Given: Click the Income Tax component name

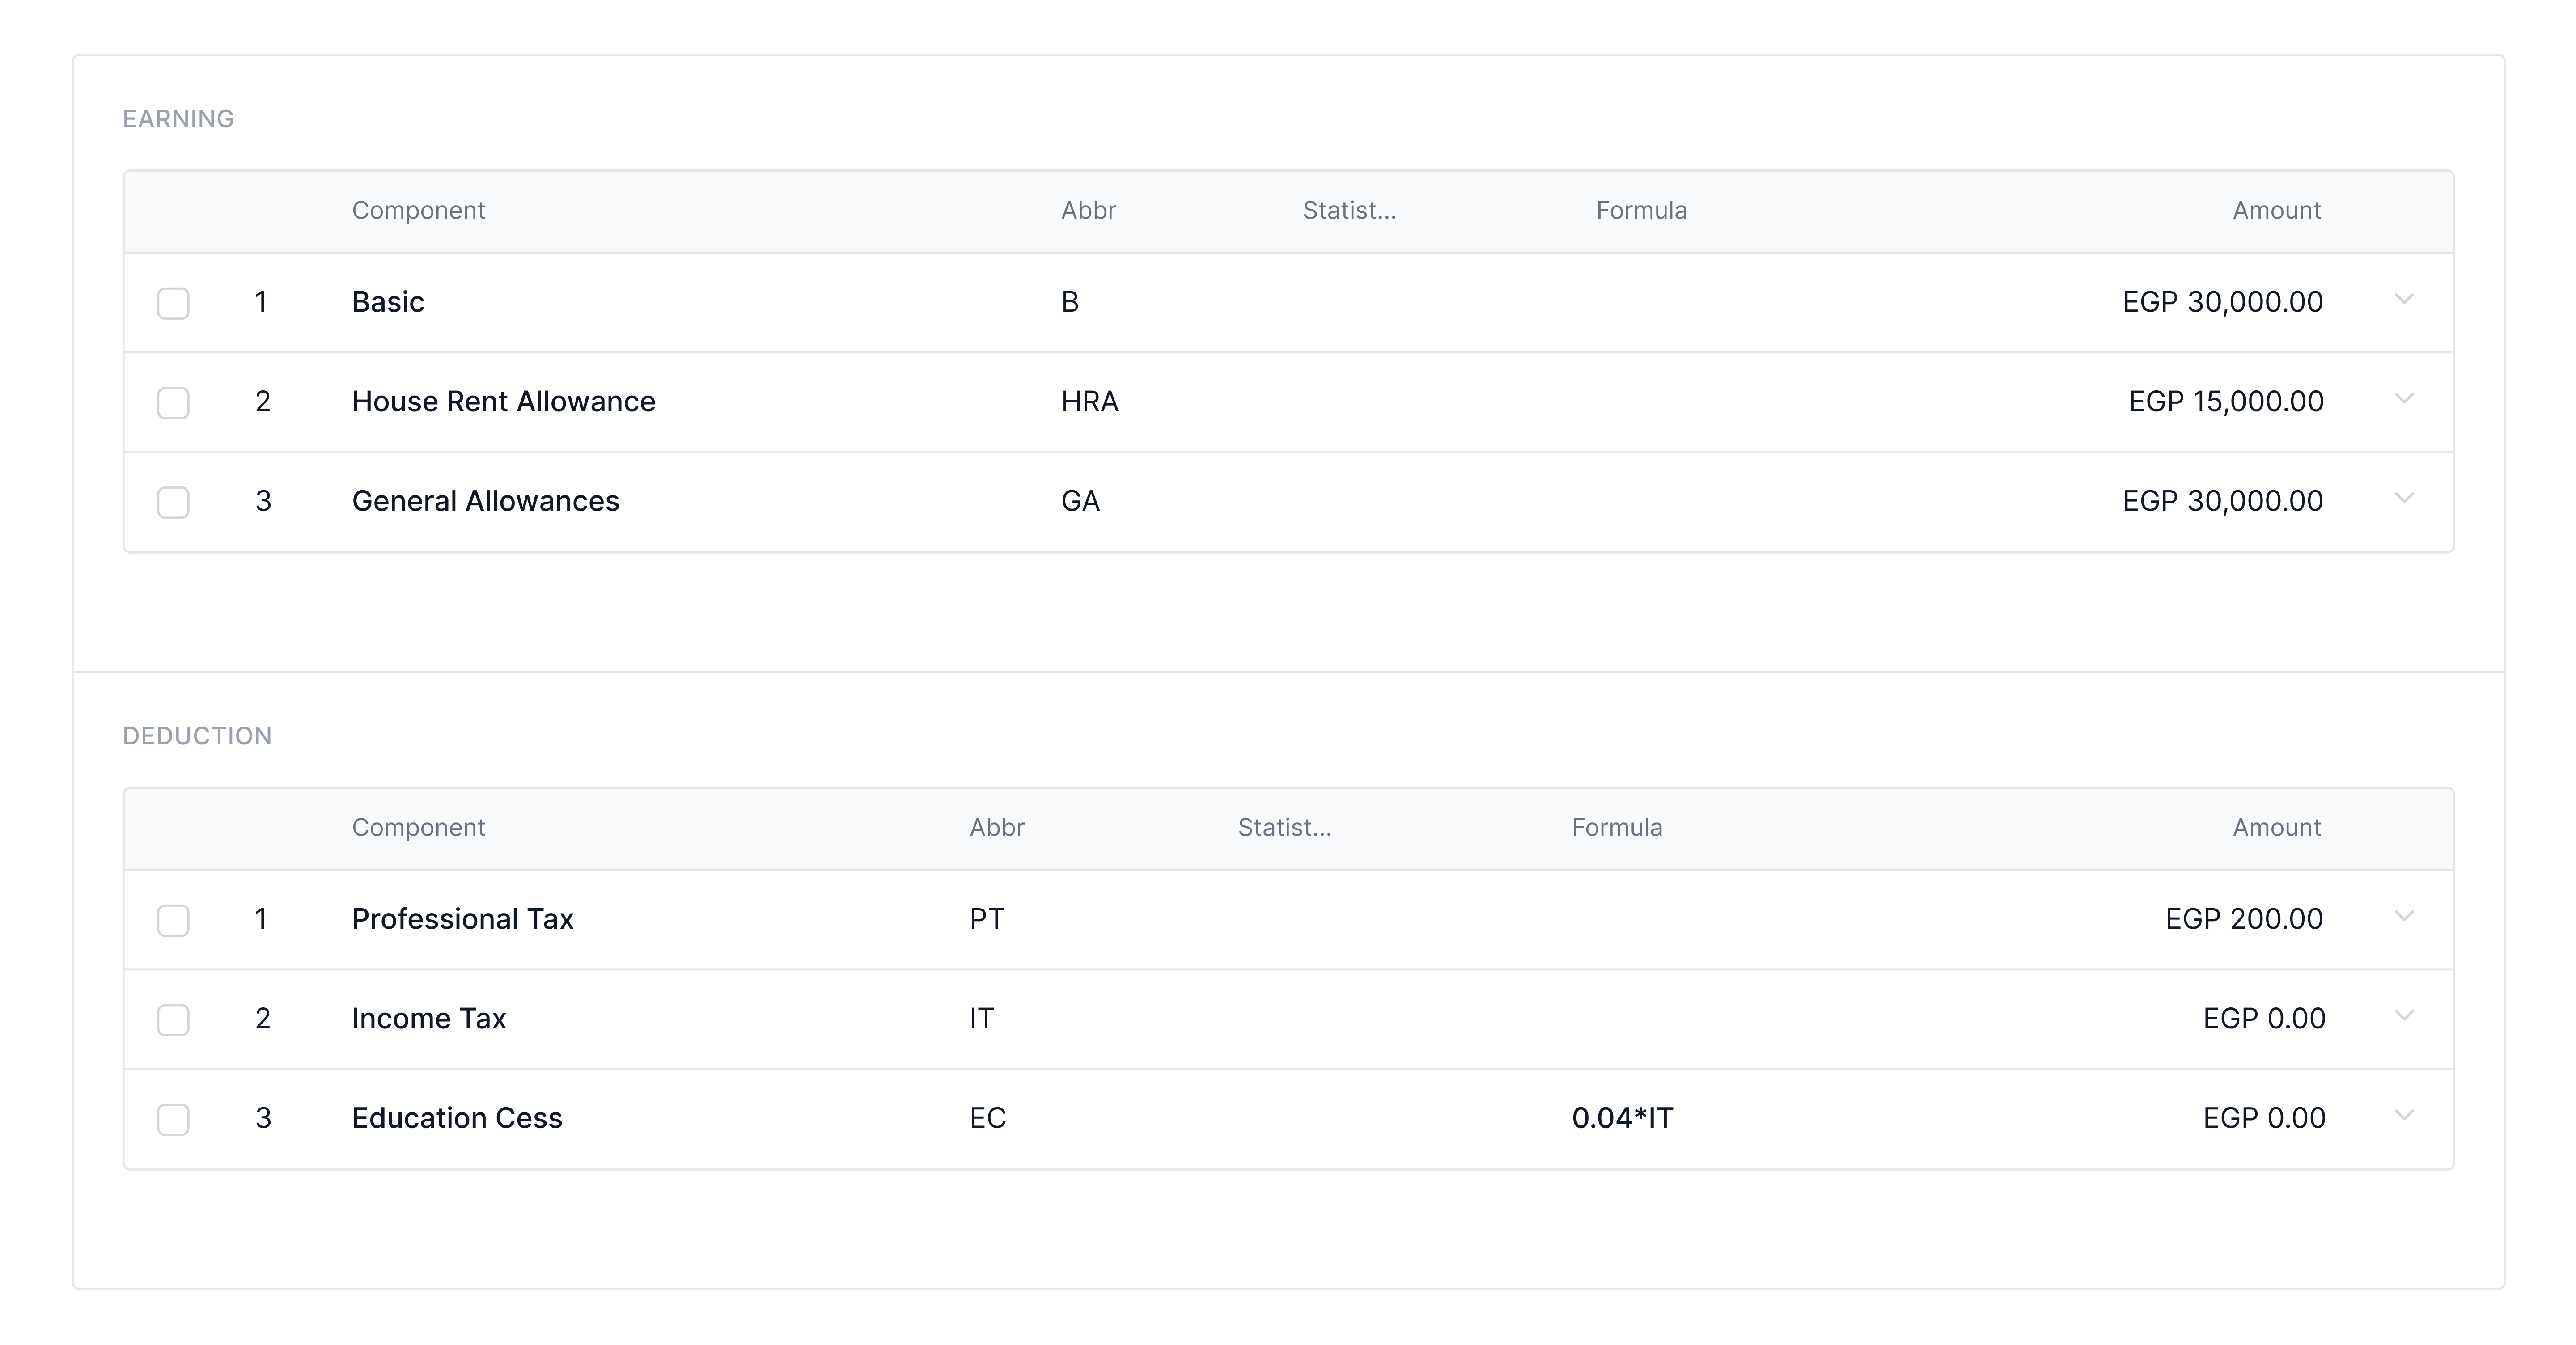Looking at the screenshot, I should click(429, 1019).
